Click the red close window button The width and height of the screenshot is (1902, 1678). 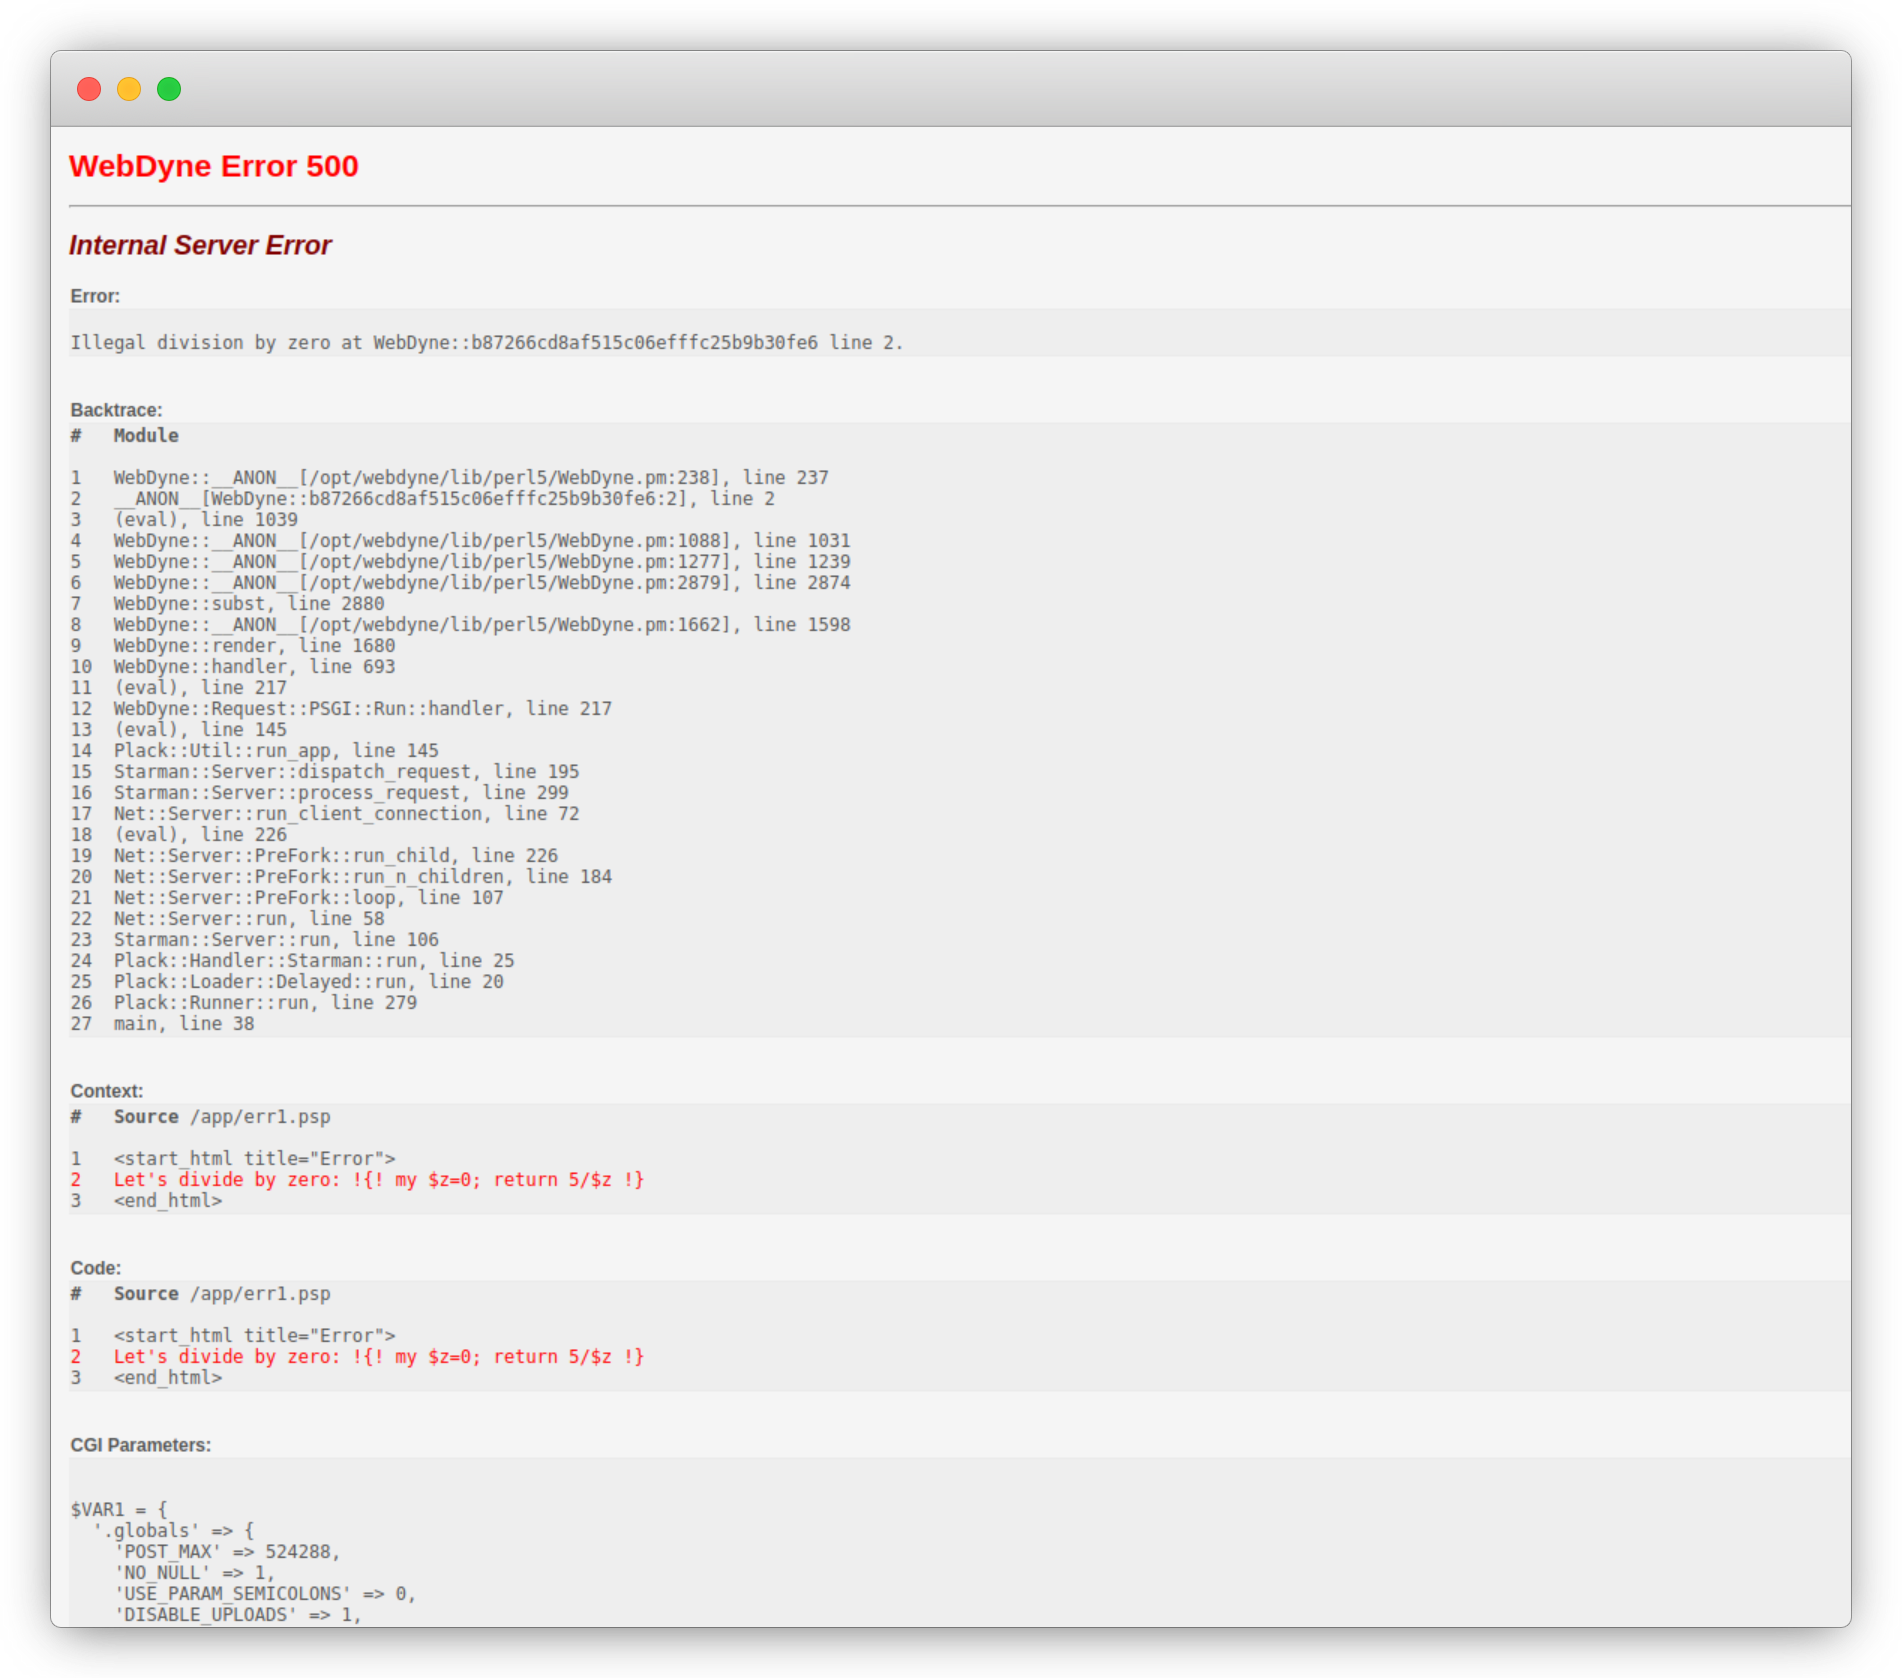point(89,89)
